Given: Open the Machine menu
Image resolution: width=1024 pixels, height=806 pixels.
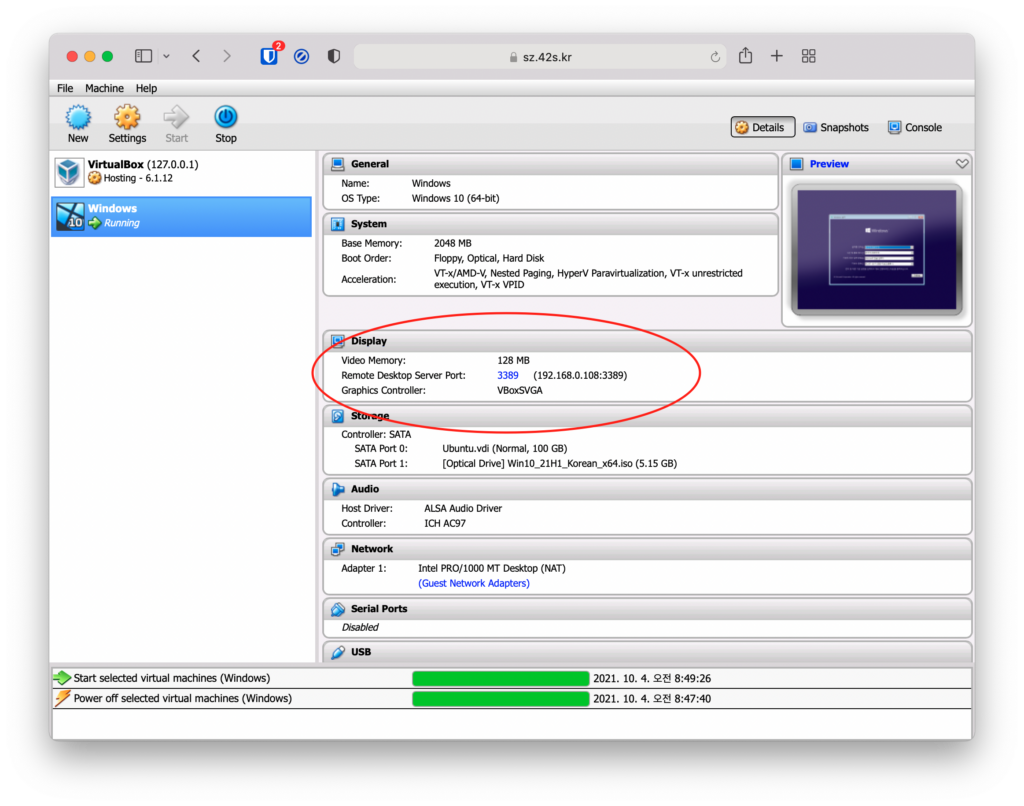Looking at the screenshot, I should pos(104,88).
